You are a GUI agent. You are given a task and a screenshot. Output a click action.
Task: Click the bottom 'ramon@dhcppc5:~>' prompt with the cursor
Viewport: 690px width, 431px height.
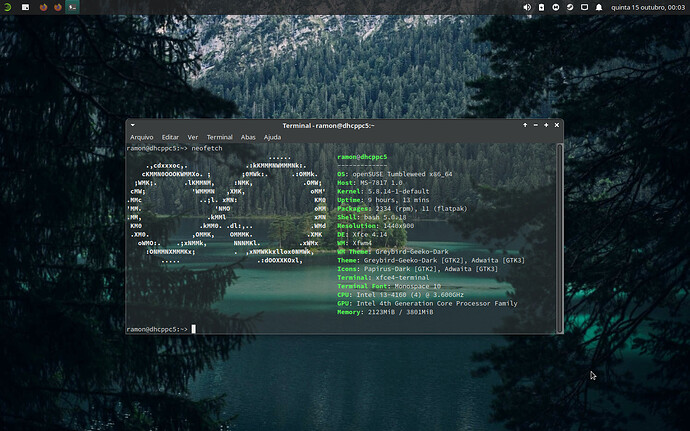161,329
